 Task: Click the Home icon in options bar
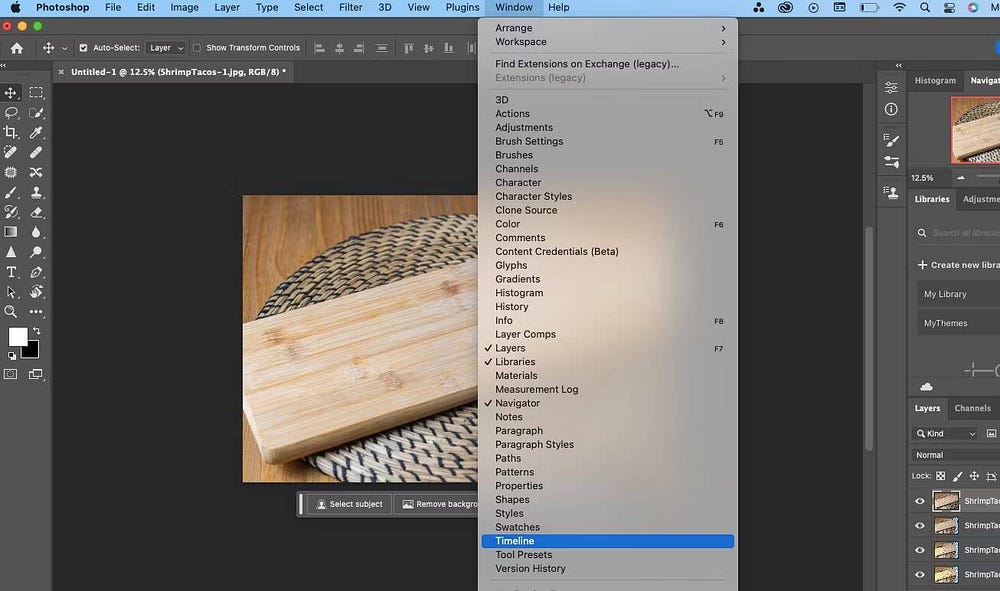pyautogui.click(x=17, y=48)
